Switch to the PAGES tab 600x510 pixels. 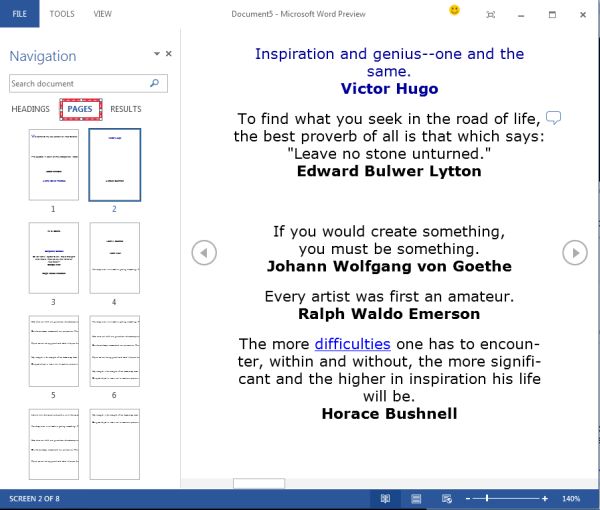coord(80,109)
